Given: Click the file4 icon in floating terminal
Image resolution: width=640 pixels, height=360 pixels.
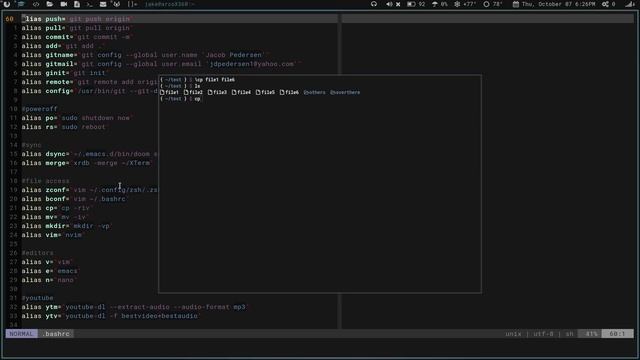Looking at the screenshot, I should [x=234, y=92].
